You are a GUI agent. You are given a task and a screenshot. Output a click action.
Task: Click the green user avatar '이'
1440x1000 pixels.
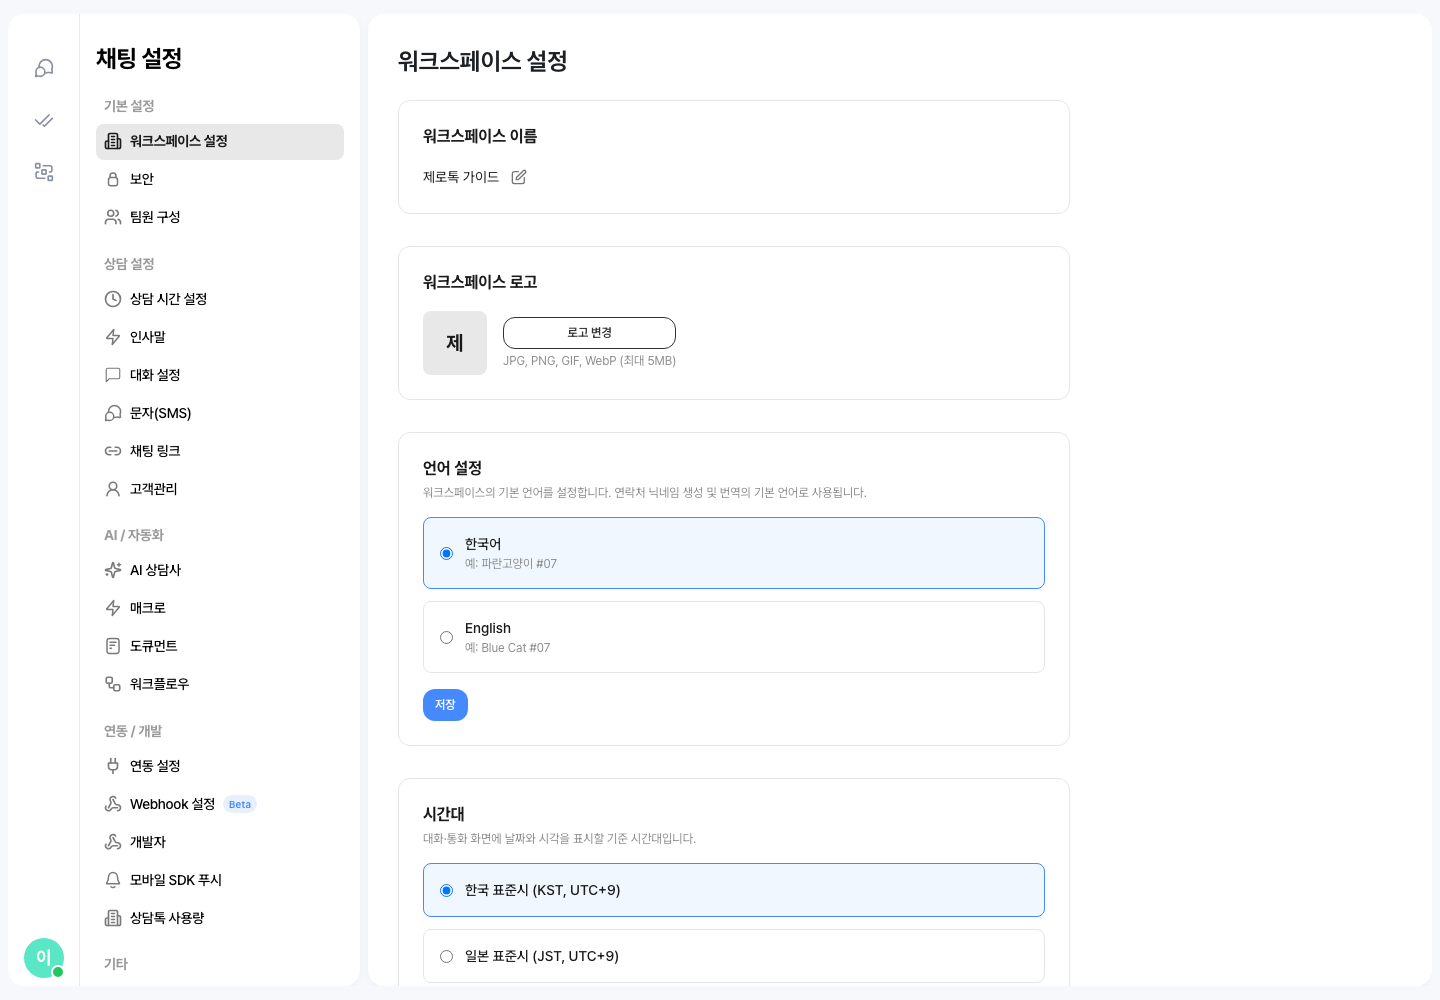44,958
